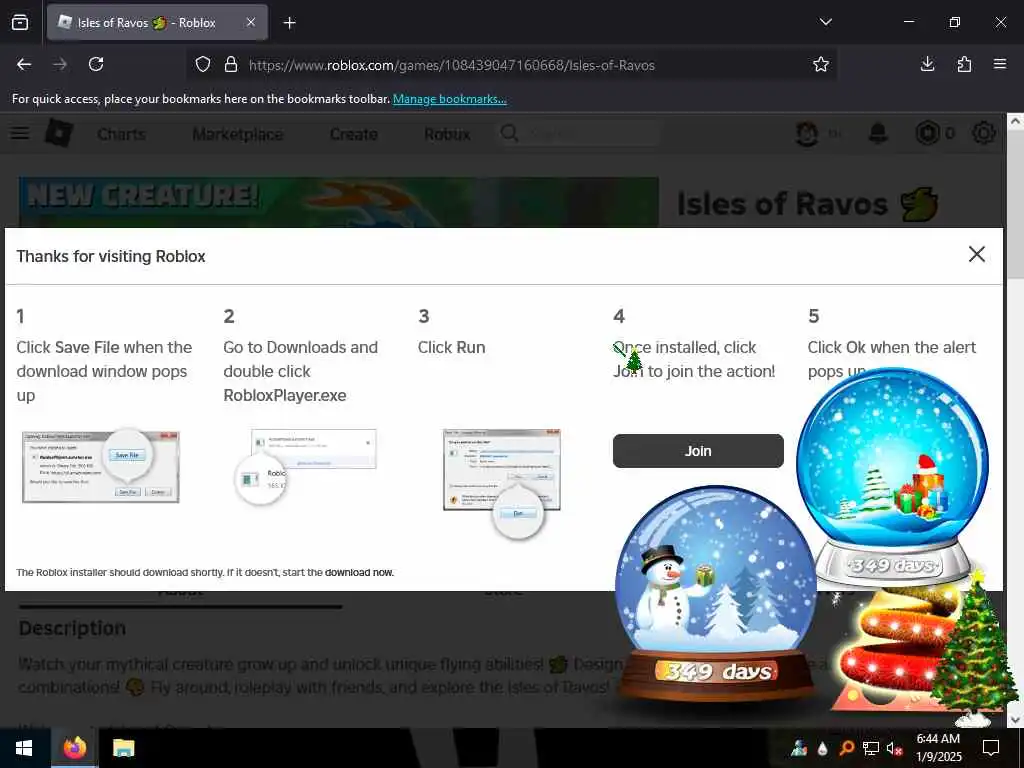Open the Create page
The height and width of the screenshot is (768, 1024).
(353, 134)
